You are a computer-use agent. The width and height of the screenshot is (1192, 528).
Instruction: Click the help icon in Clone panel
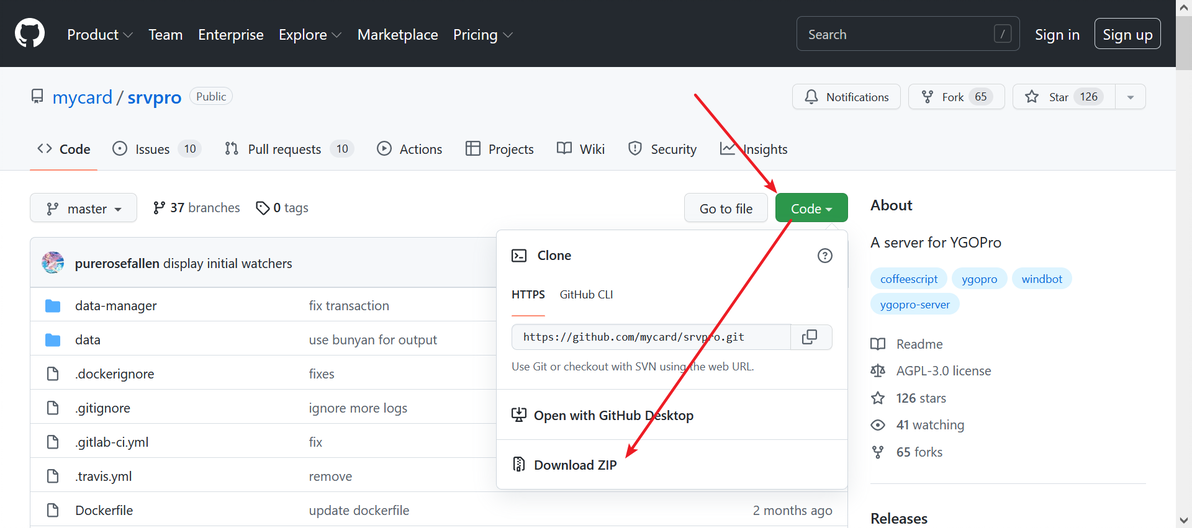click(x=825, y=256)
